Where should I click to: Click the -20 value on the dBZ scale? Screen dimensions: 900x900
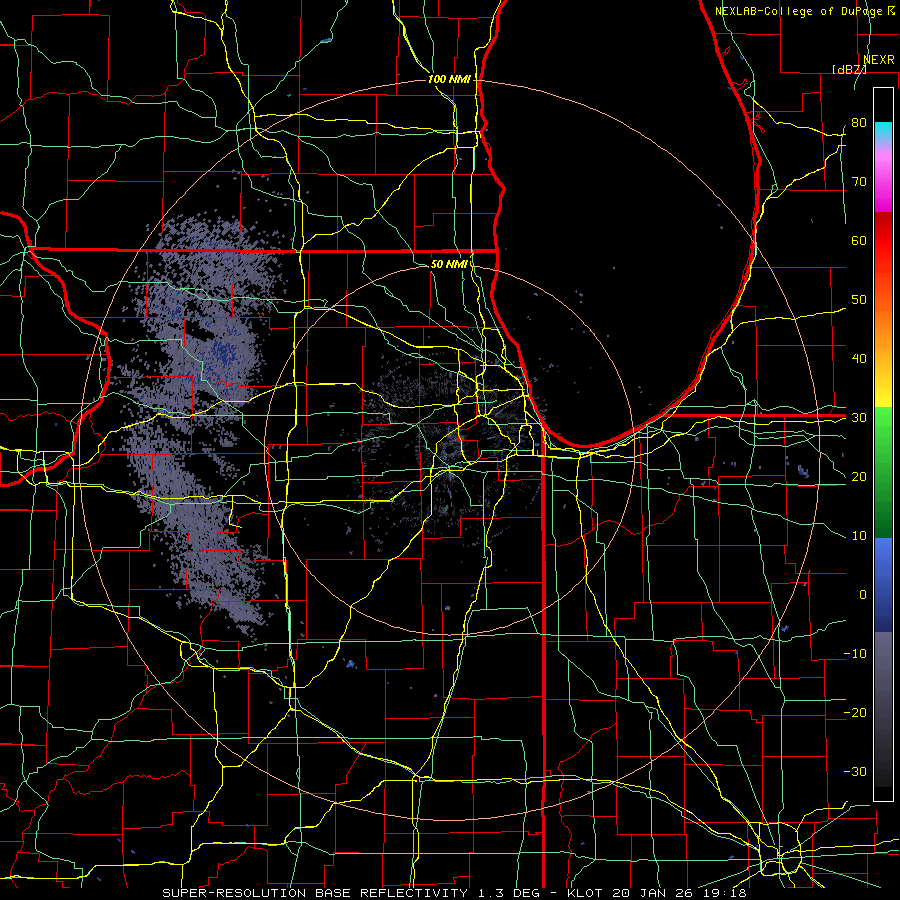(855, 712)
